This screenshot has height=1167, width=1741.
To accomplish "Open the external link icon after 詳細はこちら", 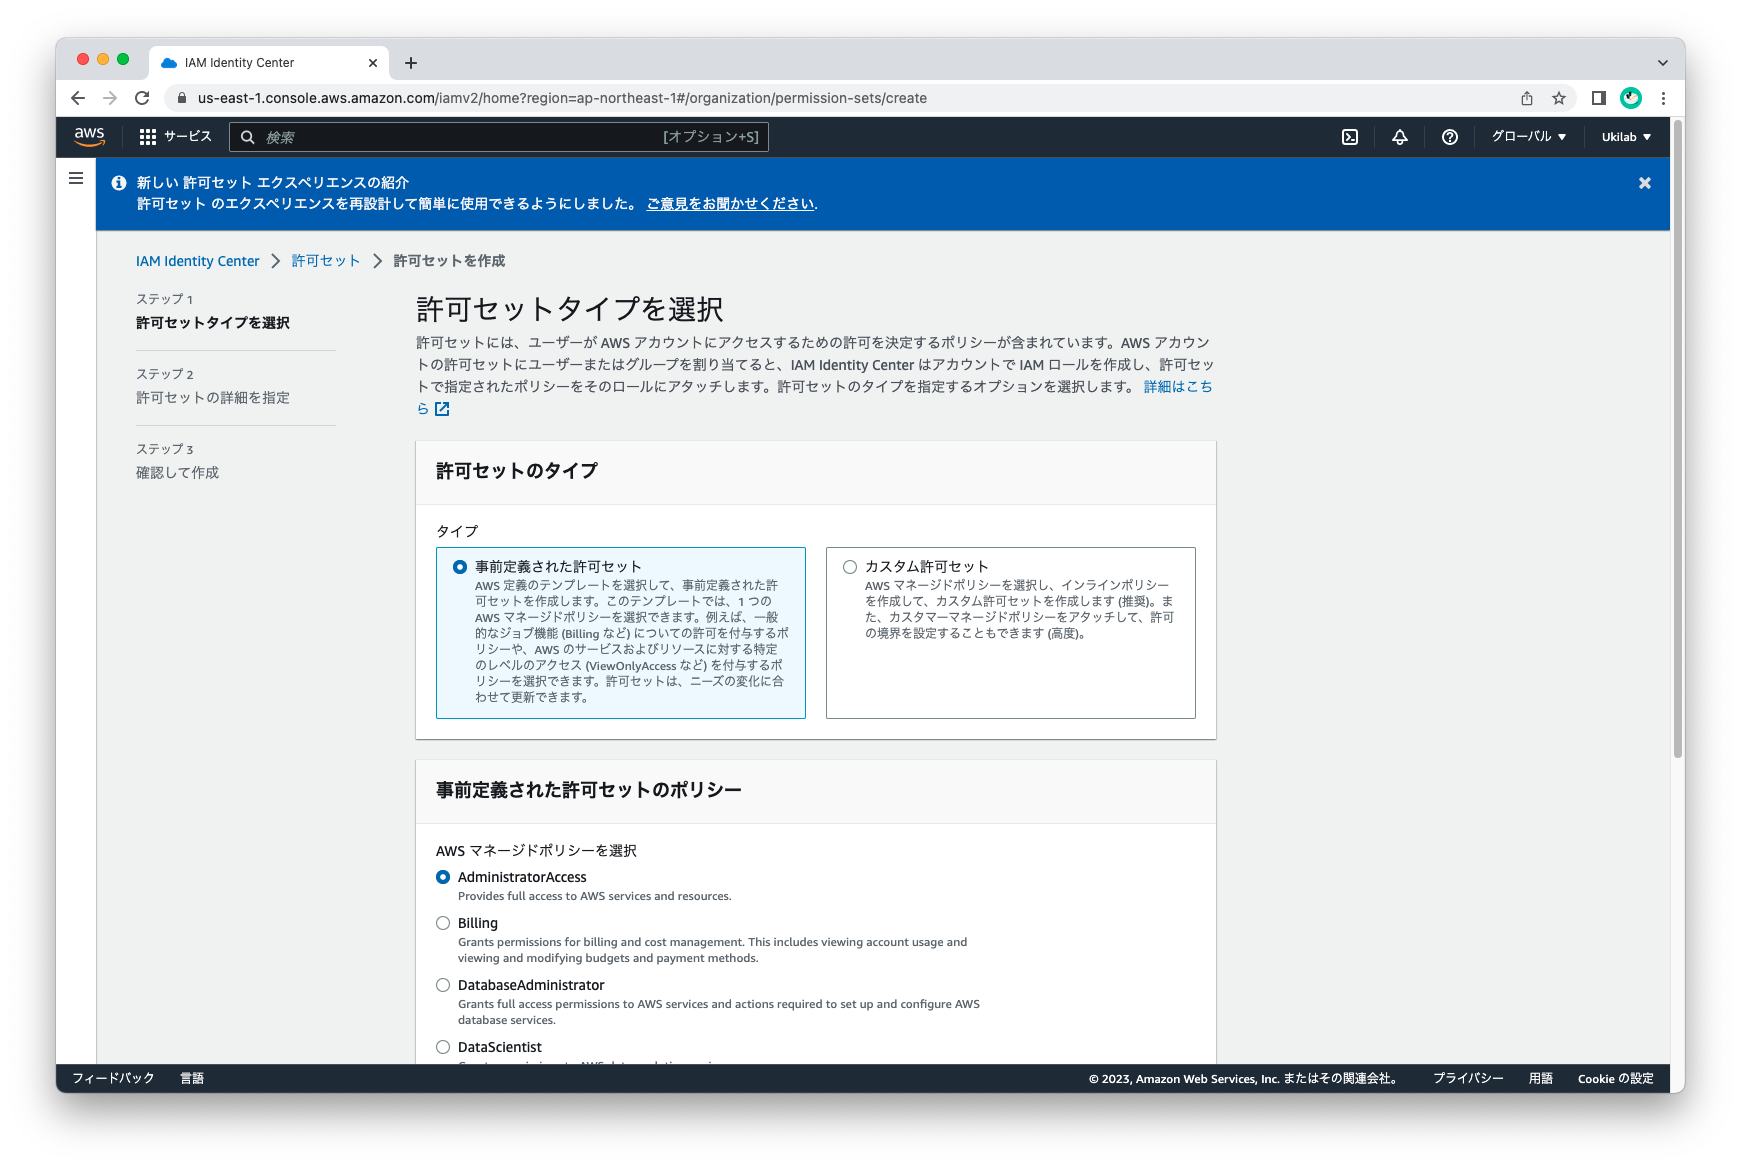I will point(442,409).
